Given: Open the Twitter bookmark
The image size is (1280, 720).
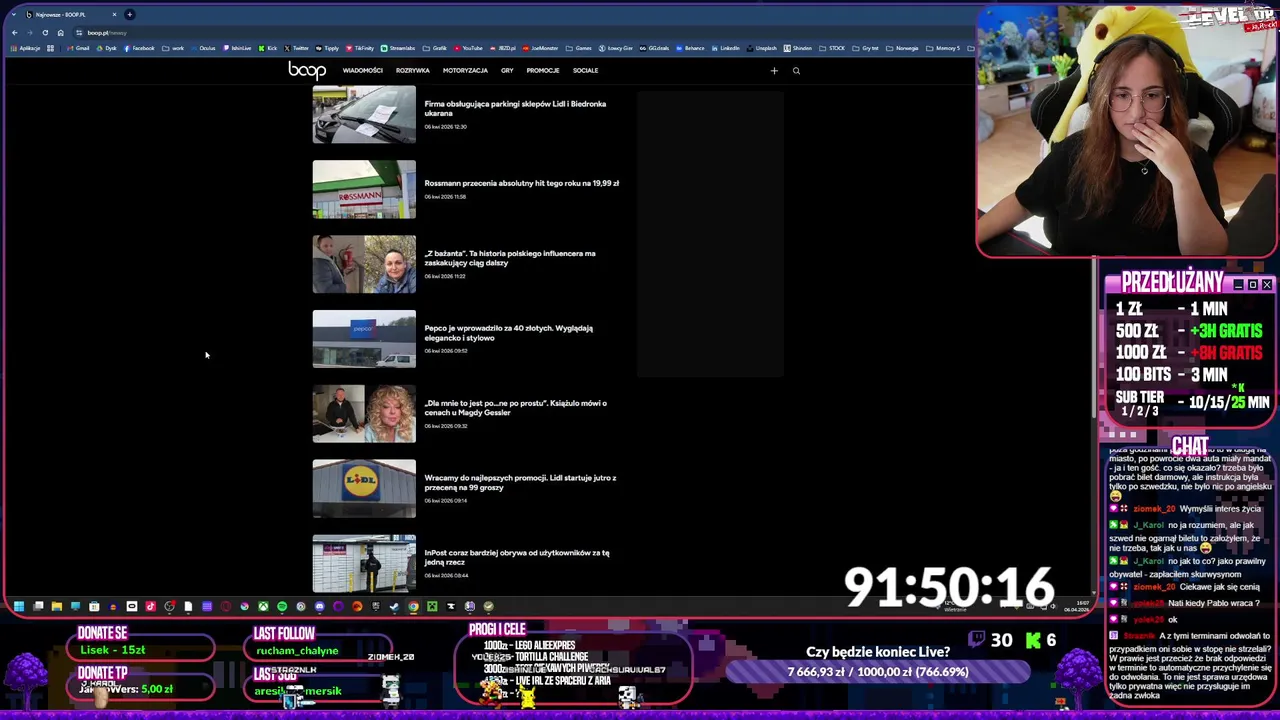Looking at the screenshot, I should (296, 48).
